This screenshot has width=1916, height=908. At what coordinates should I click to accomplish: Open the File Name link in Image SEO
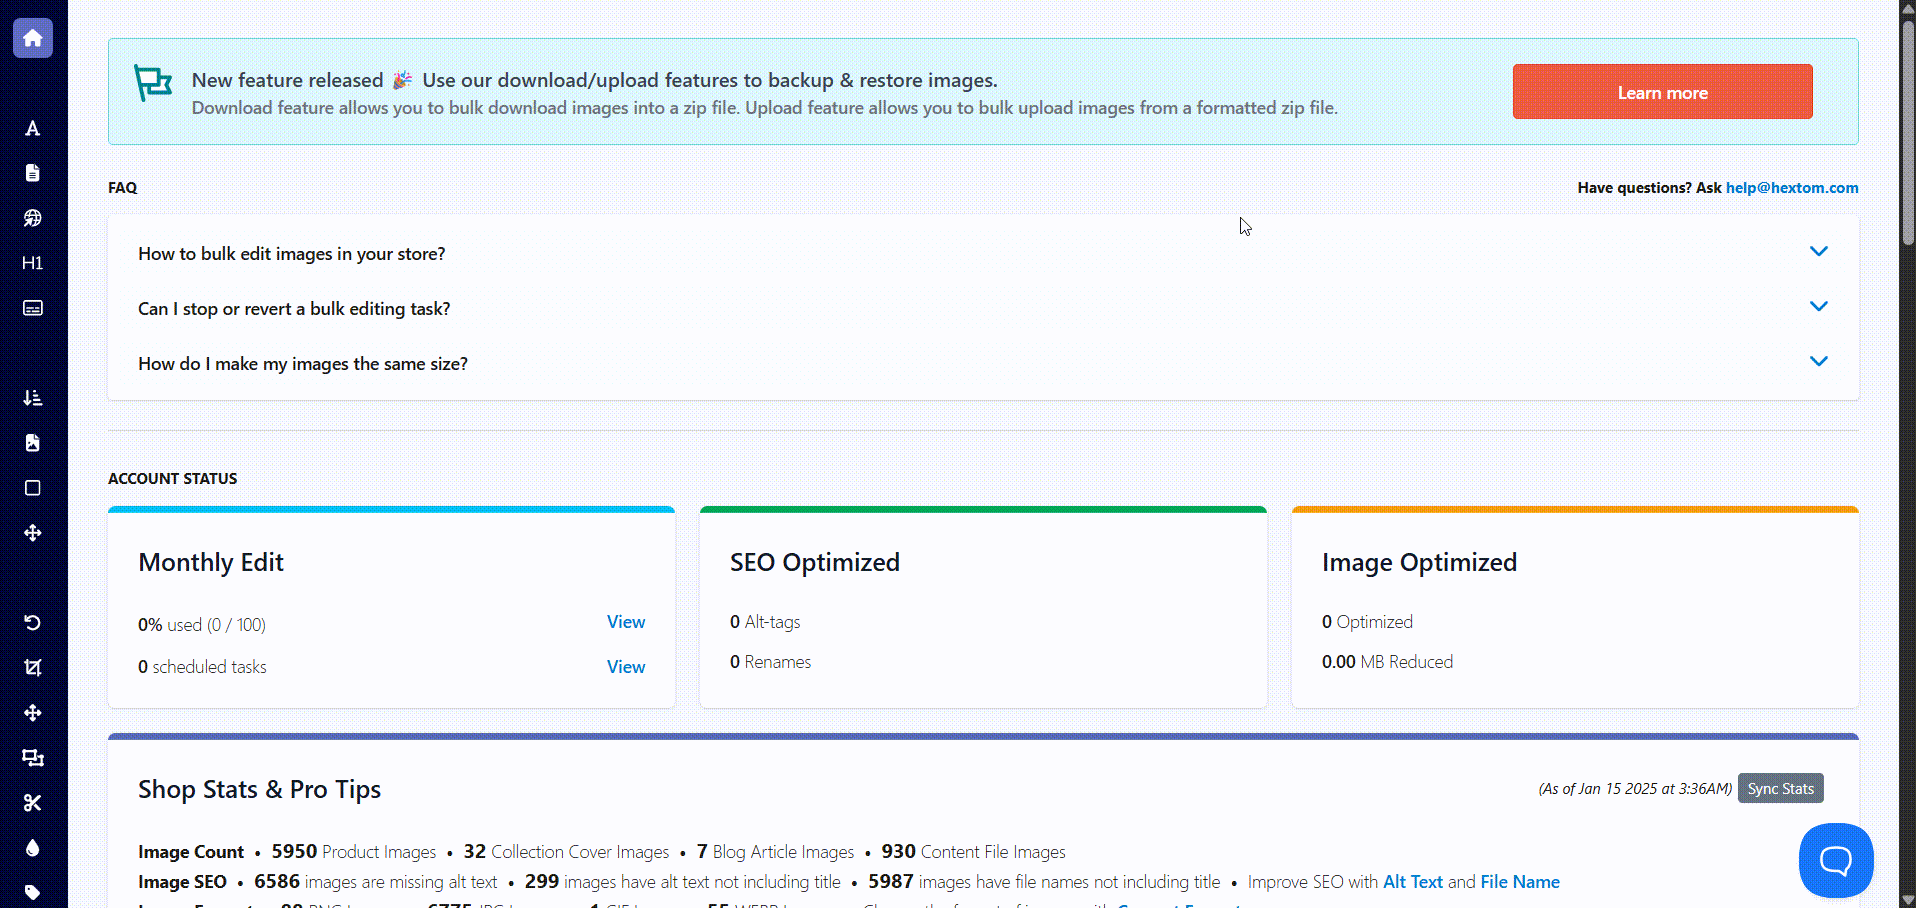pyautogui.click(x=1520, y=882)
